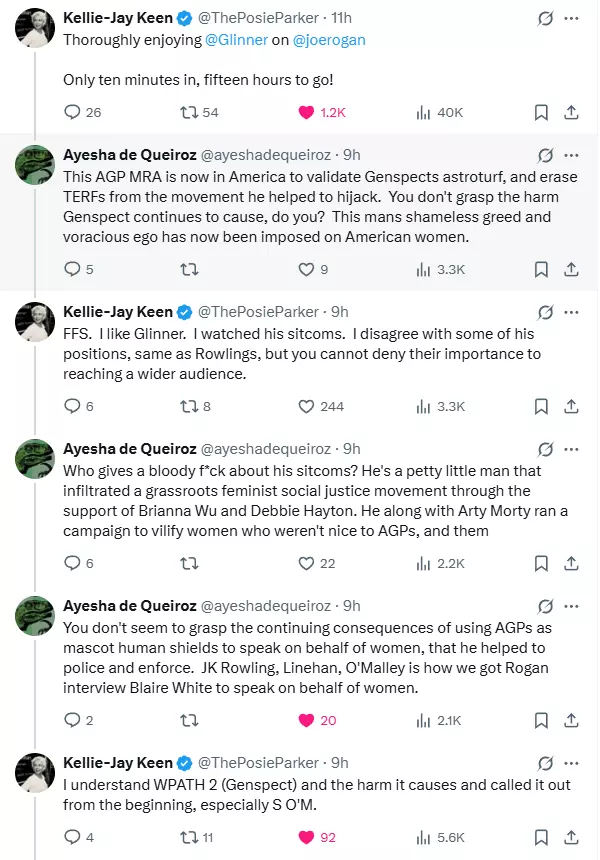Unlike the last tweet with 92 likes

pos(306,838)
